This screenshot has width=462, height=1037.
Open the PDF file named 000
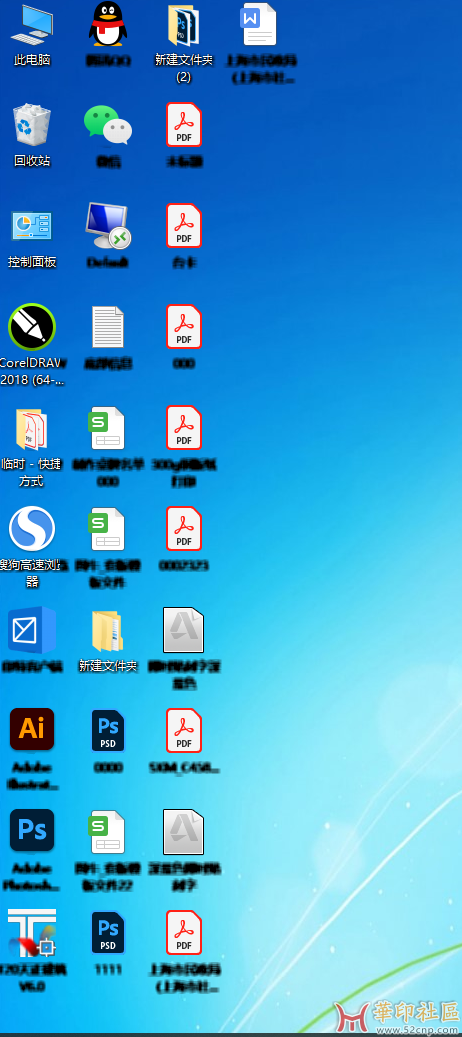(x=184, y=327)
